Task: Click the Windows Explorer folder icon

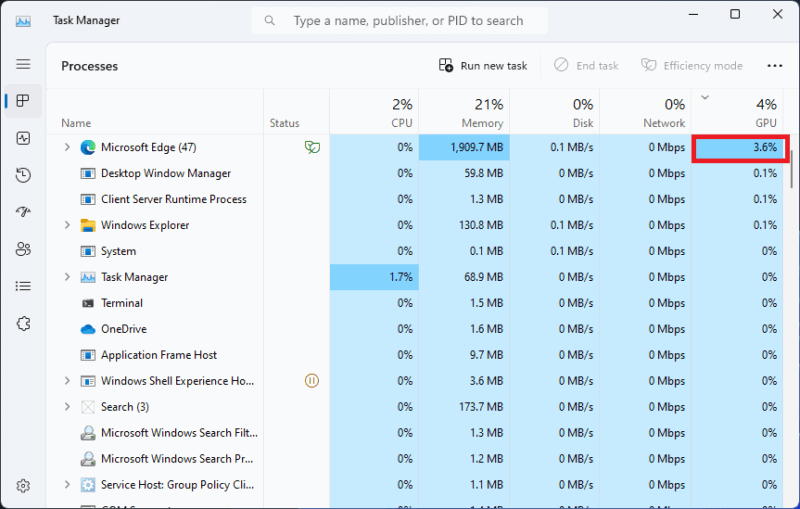Action: pyautogui.click(x=88, y=225)
